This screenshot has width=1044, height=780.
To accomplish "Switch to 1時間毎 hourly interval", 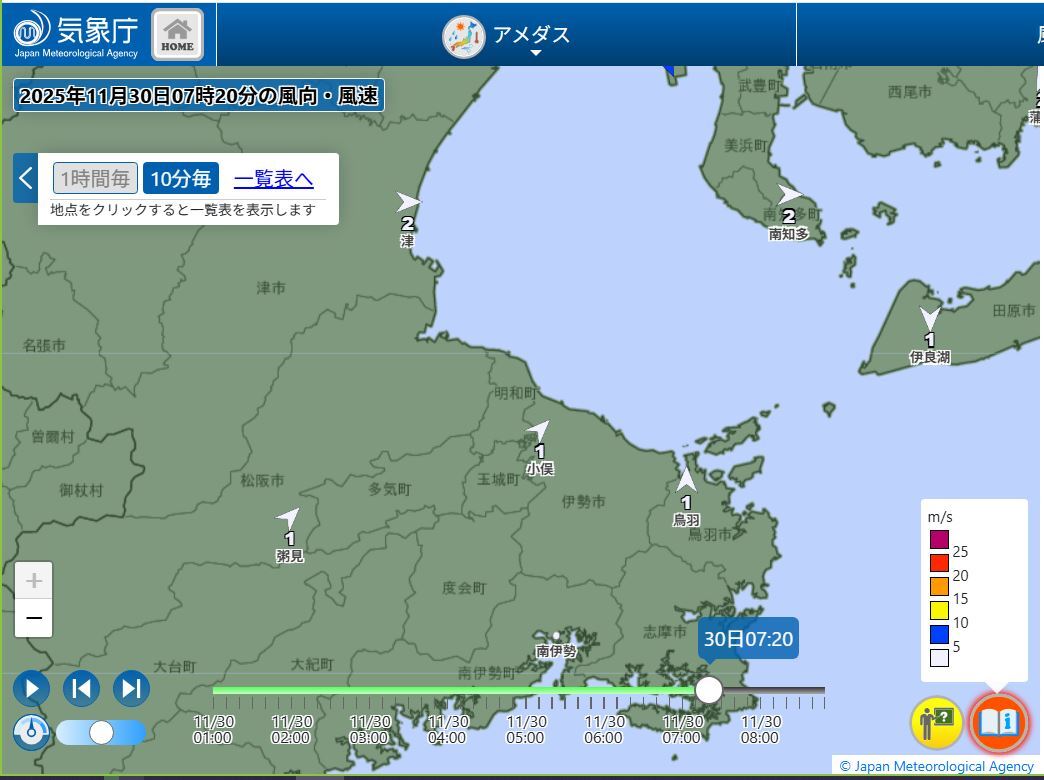I will pyautogui.click(x=95, y=179).
